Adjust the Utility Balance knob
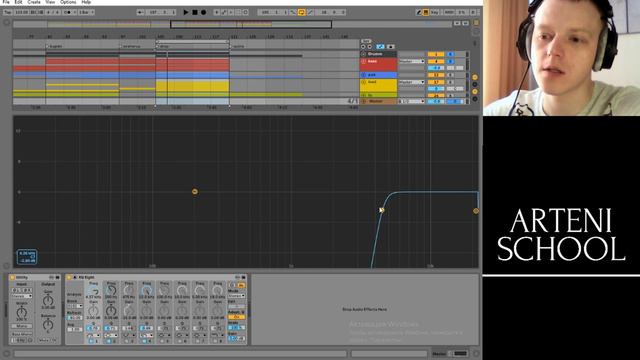This screenshot has width=640, height=360. [48, 325]
